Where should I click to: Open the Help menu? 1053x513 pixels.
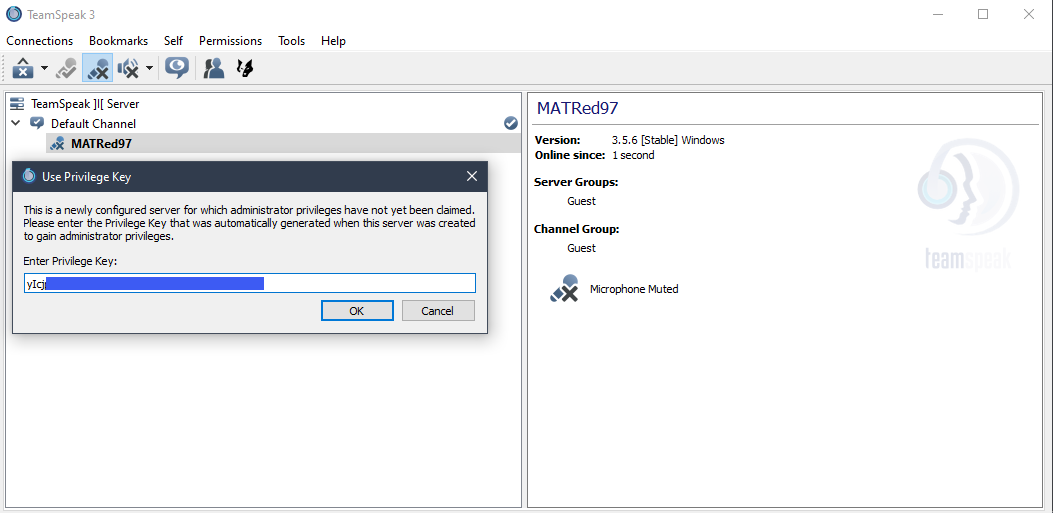click(333, 41)
